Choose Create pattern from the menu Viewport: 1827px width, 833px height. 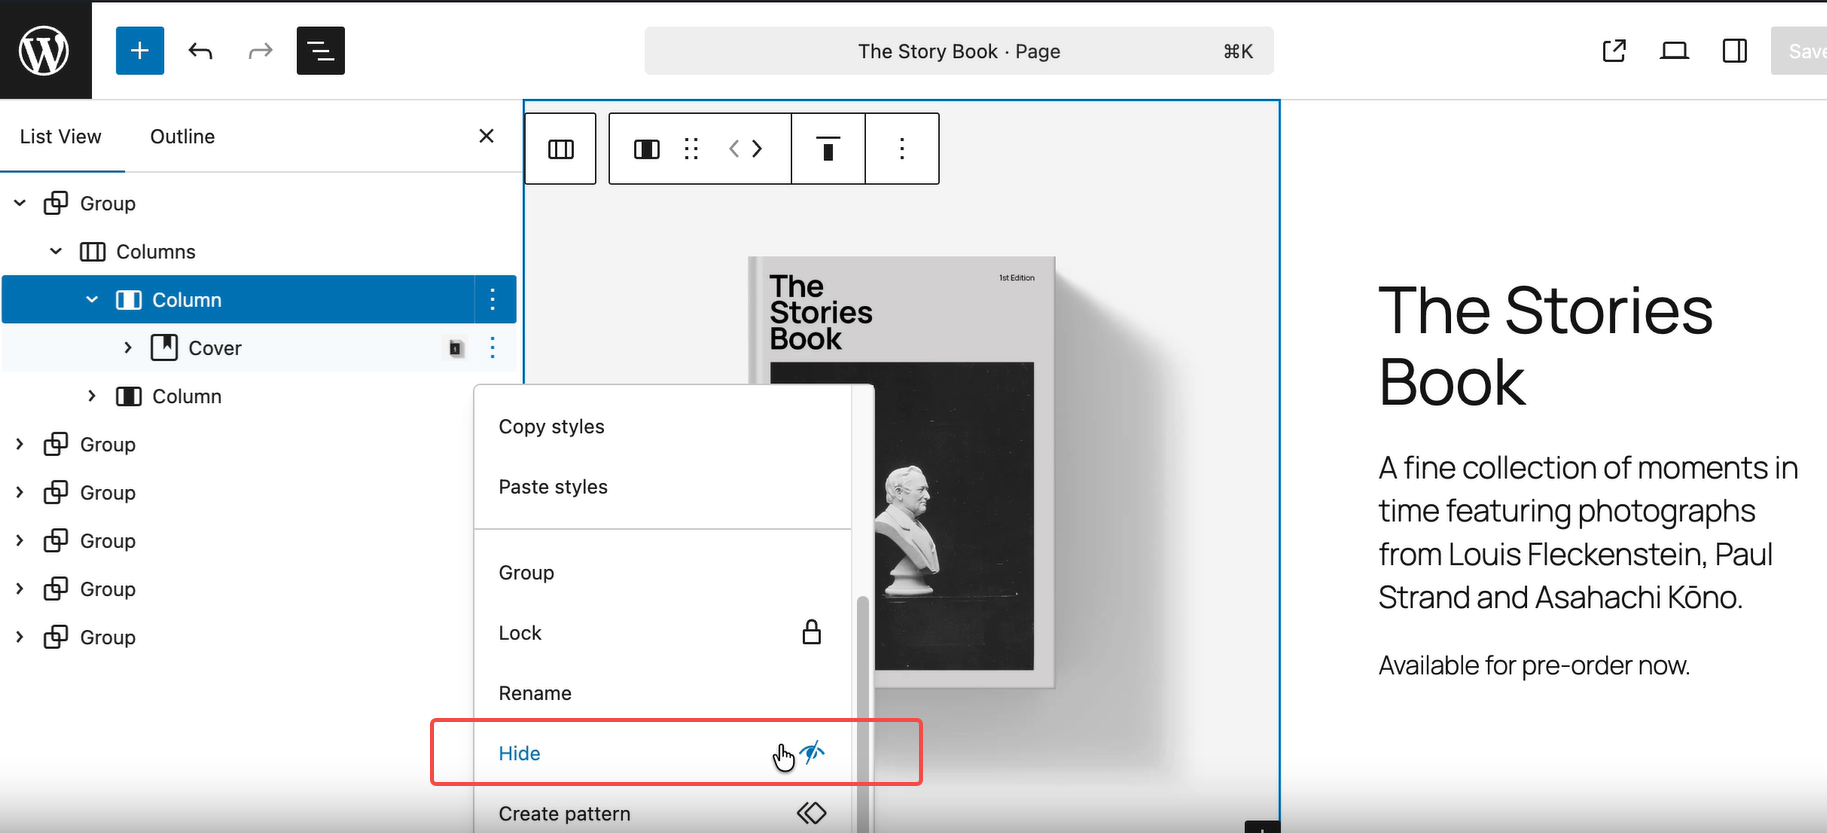pyautogui.click(x=662, y=813)
